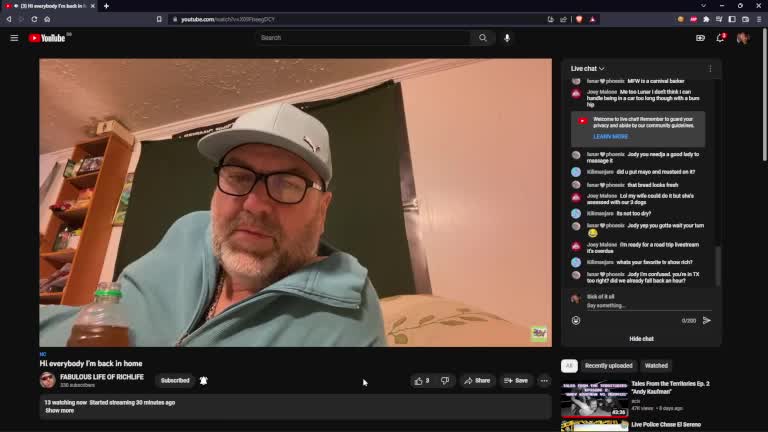The width and height of the screenshot is (768, 432).
Task: Open the FABULOUS LIFE OF RICHLIFE channel avatar
Action: pyautogui.click(x=48, y=380)
